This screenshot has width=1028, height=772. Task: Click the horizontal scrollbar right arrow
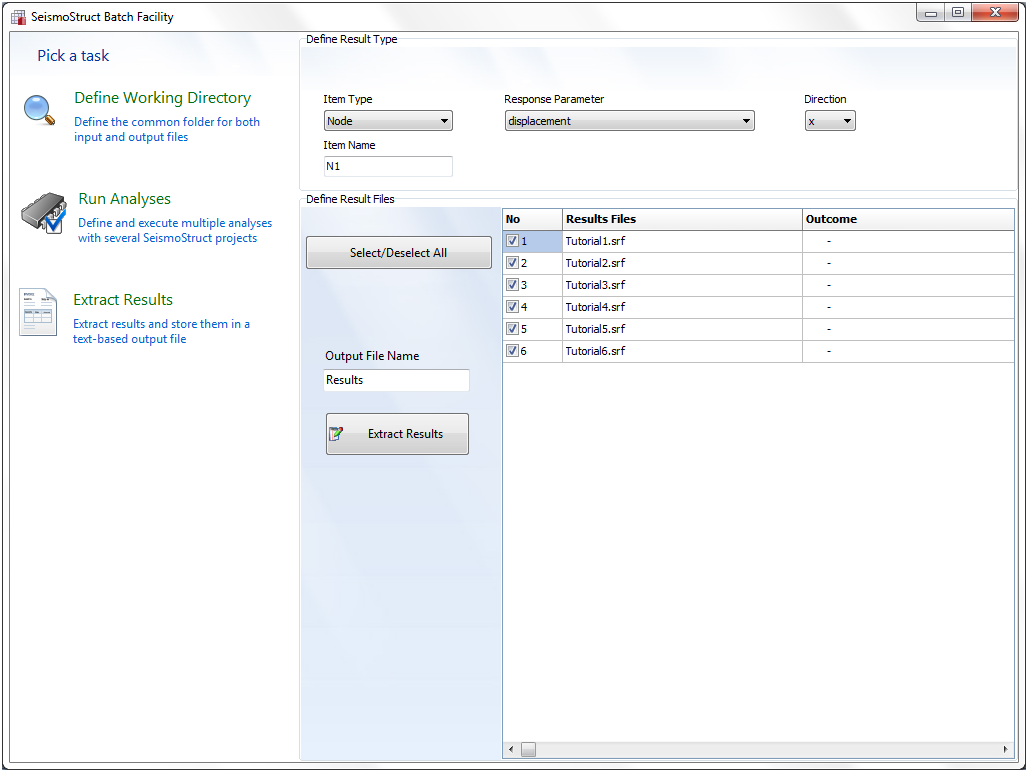(x=1006, y=749)
